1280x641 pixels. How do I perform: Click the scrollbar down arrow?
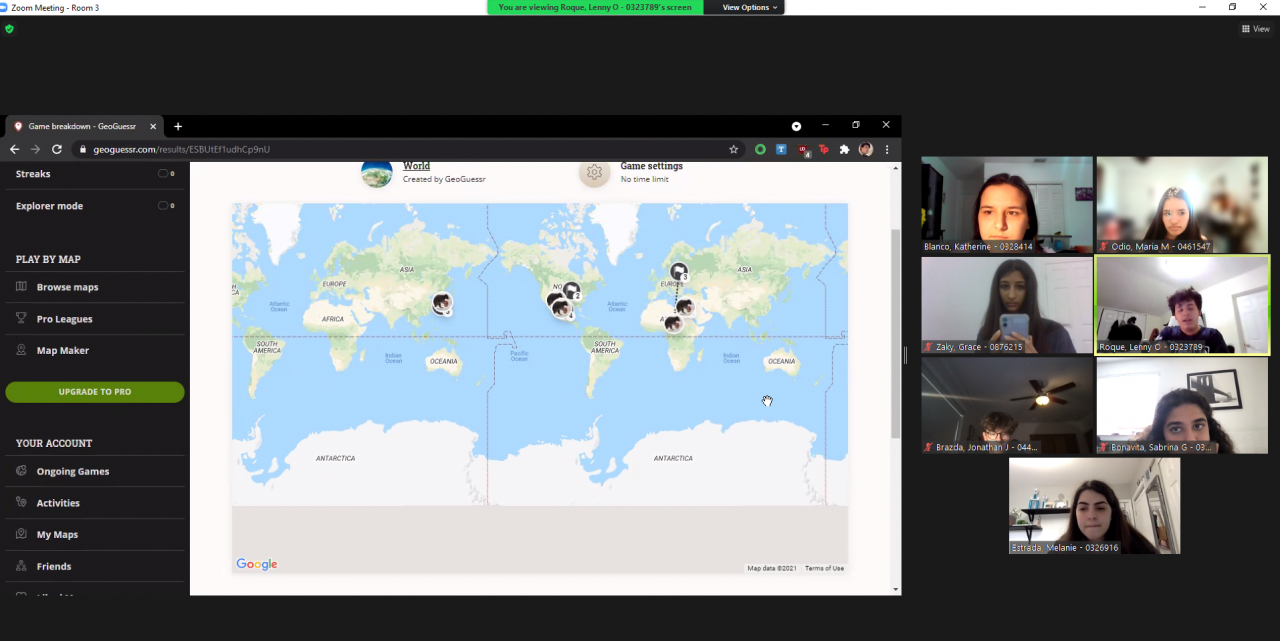pyautogui.click(x=895, y=589)
